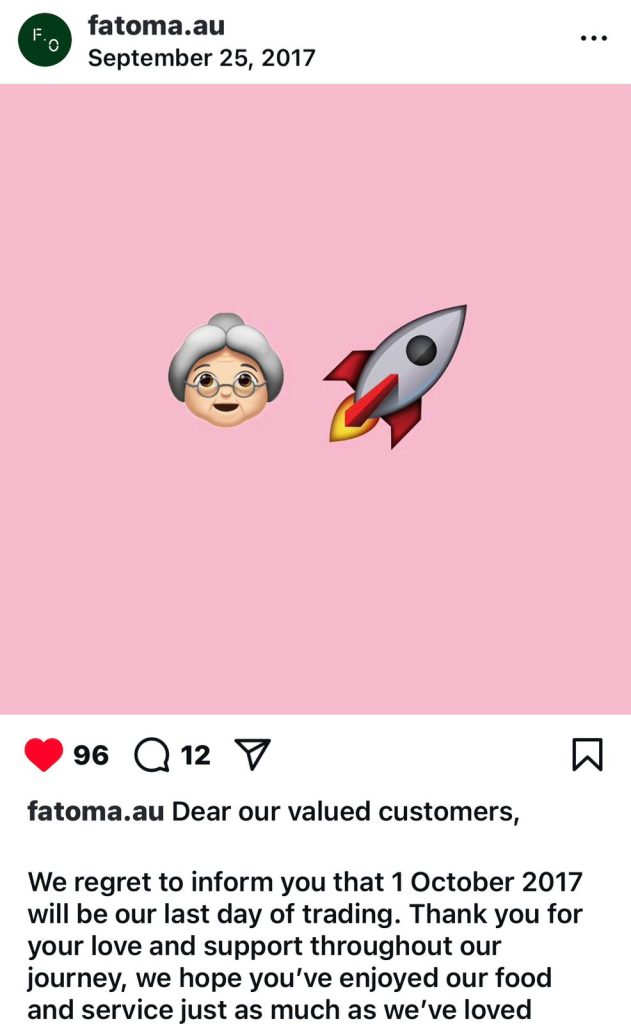The height and width of the screenshot is (1024, 631).
Task: Save the post with the bookmark icon
Action: tap(587, 754)
